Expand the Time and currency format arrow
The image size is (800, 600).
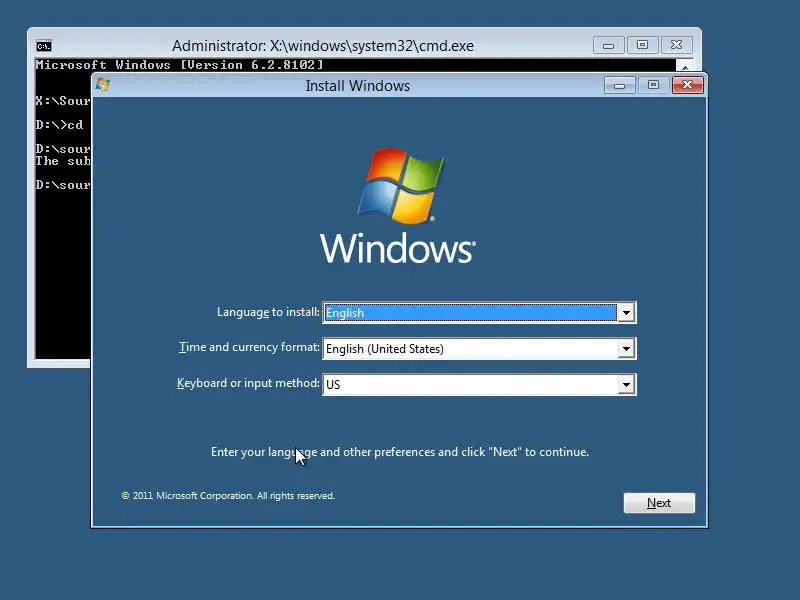626,349
